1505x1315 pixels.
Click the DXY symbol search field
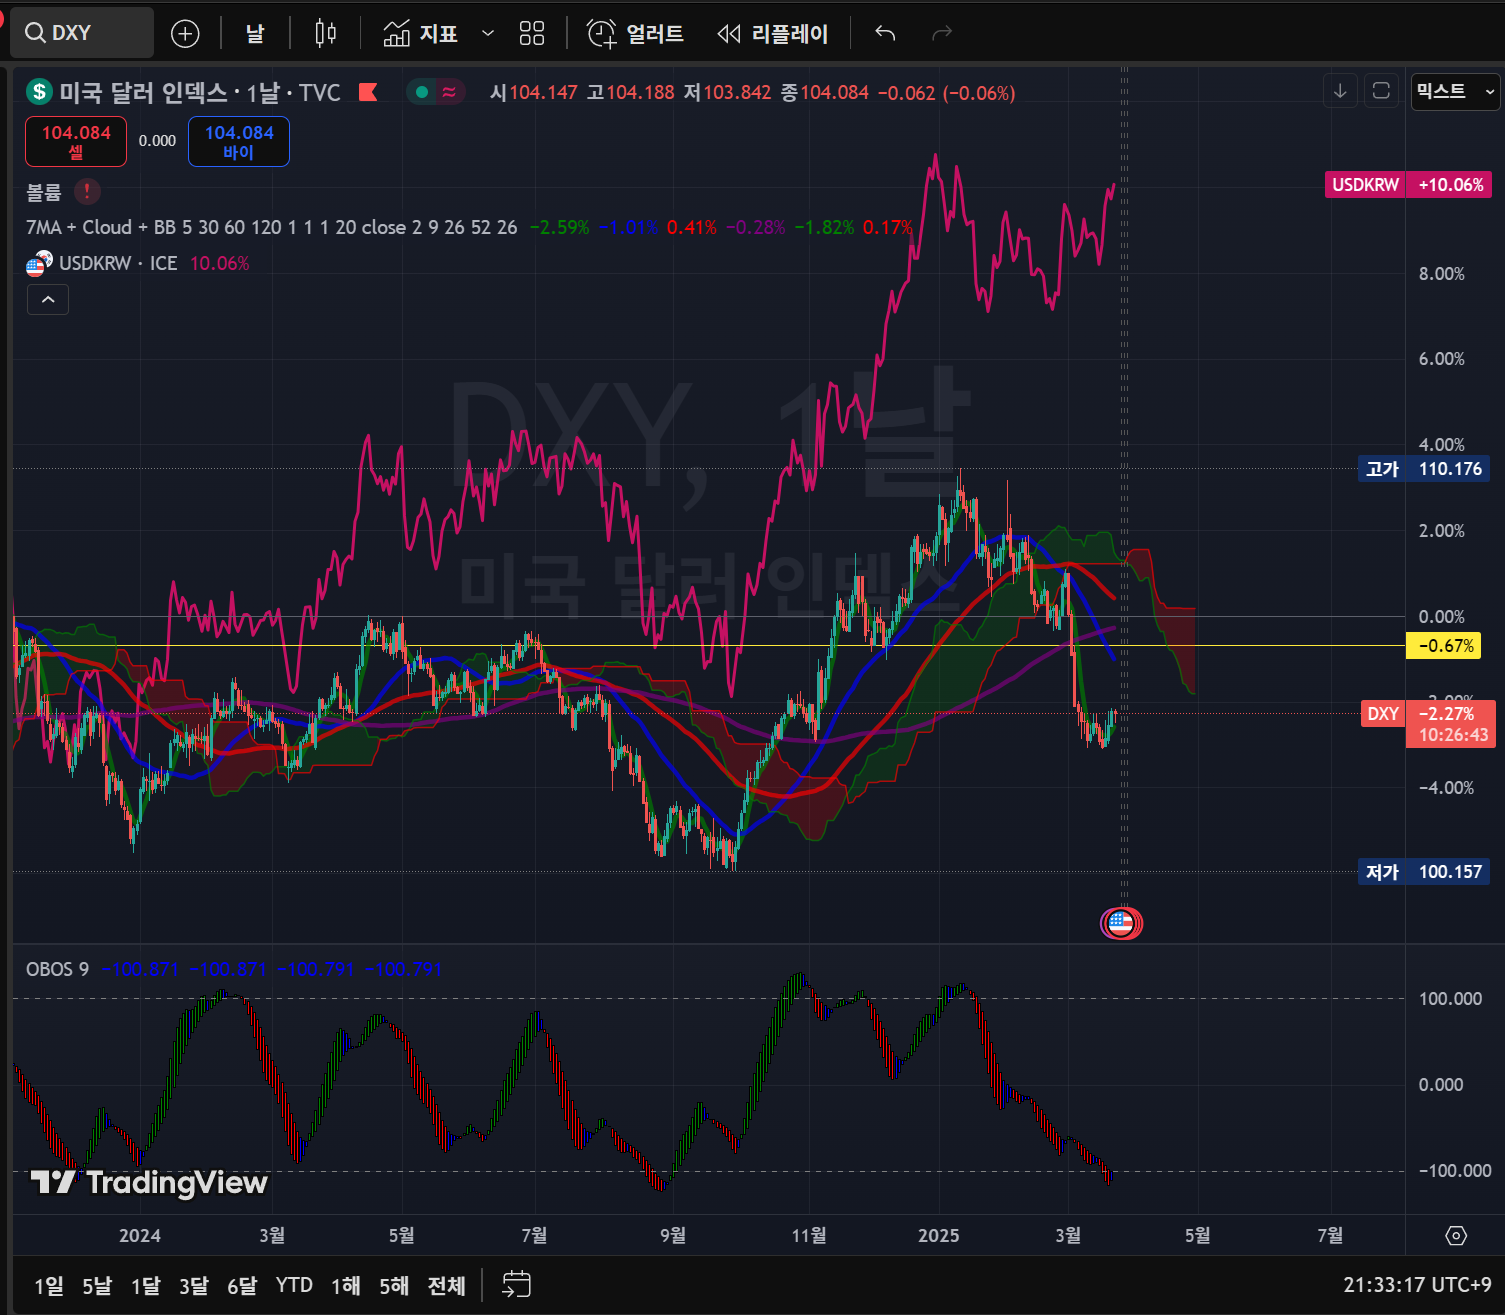coord(82,33)
